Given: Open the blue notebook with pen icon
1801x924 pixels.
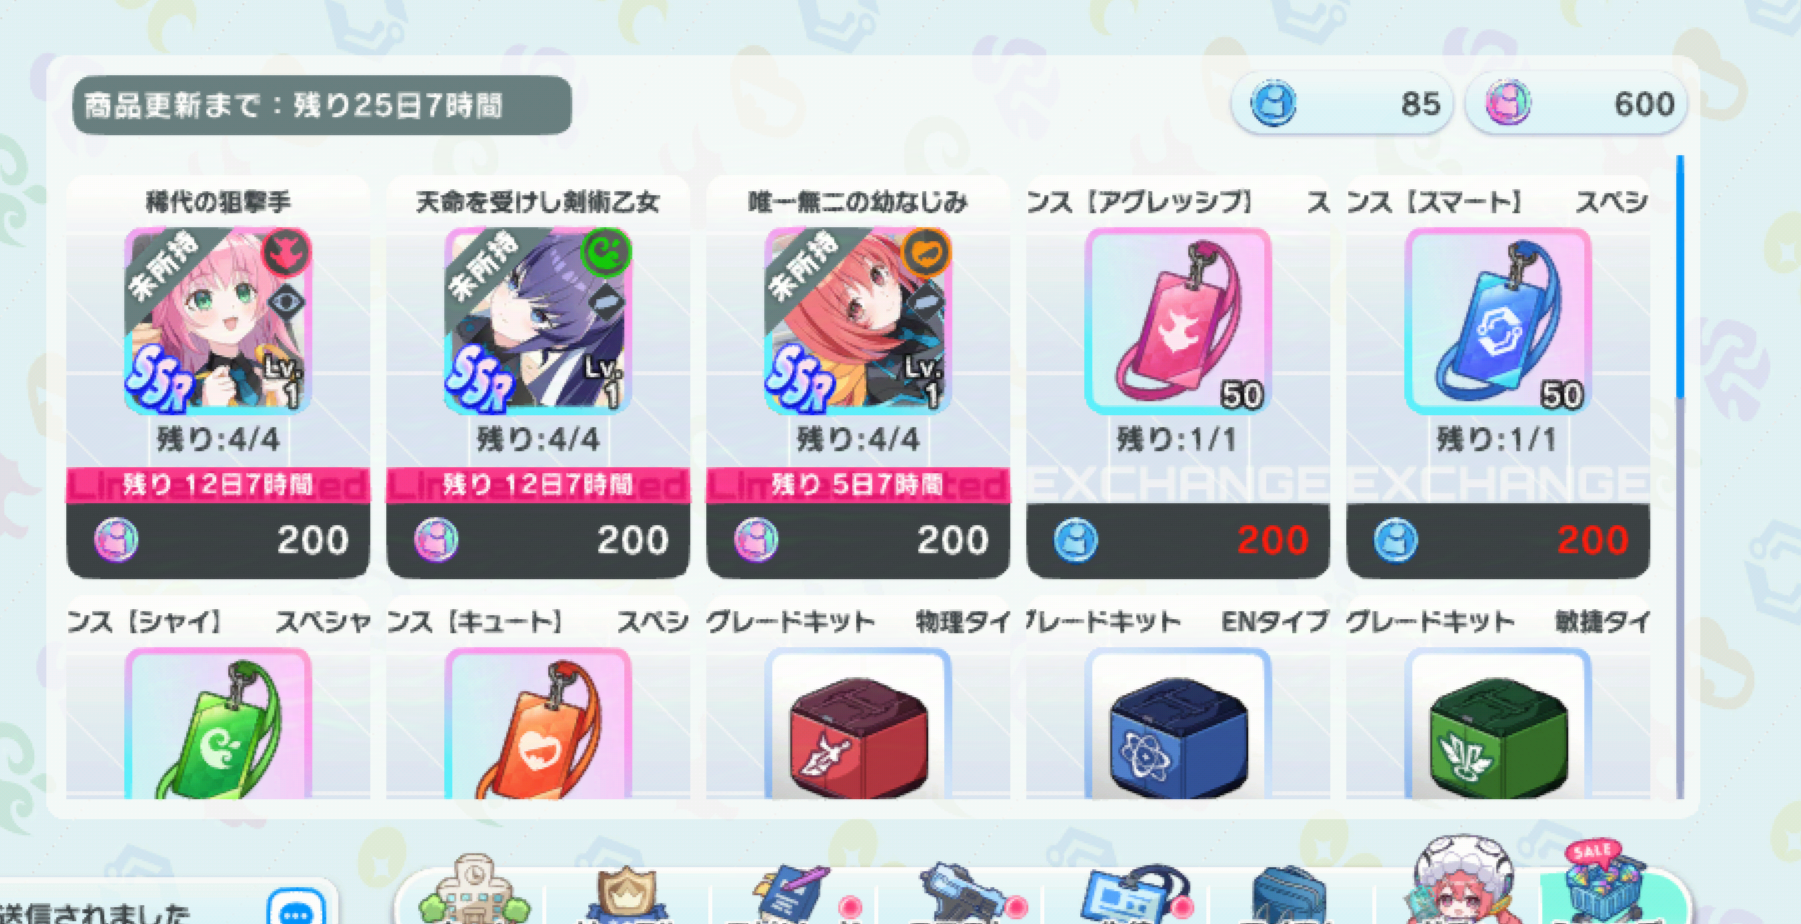Looking at the screenshot, I should click(790, 894).
